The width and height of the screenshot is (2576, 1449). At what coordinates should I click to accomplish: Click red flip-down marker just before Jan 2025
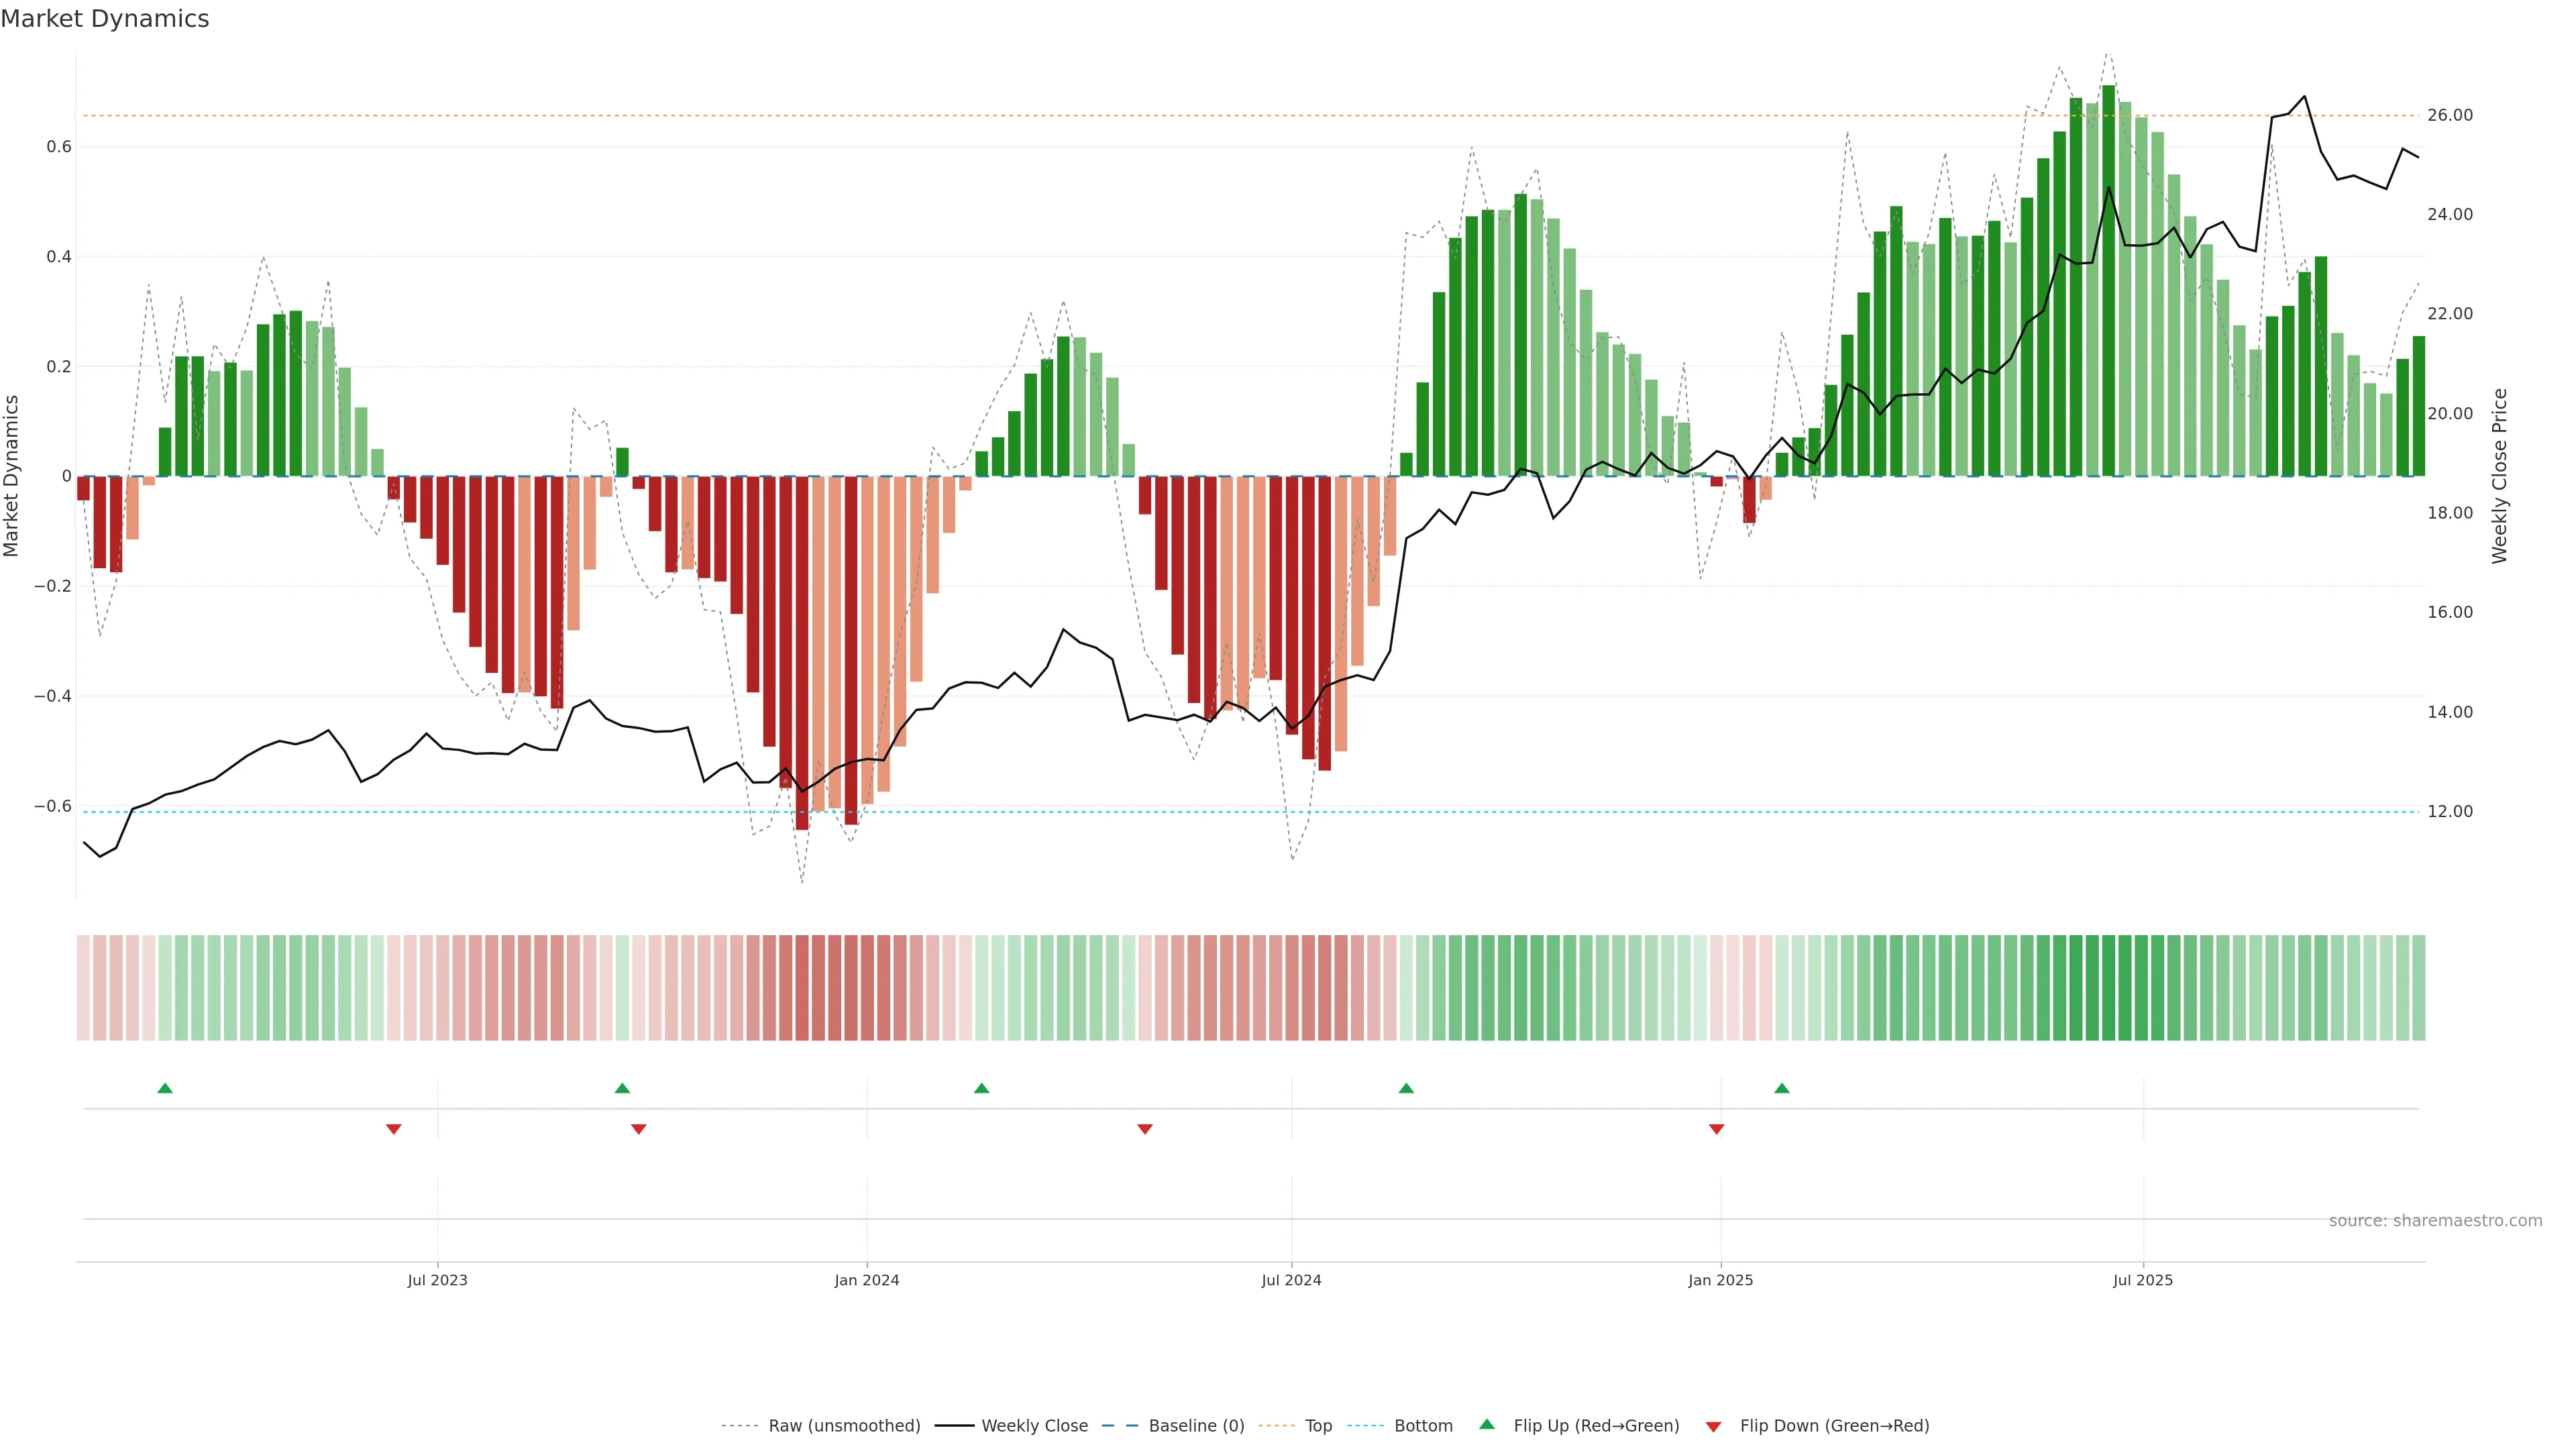(x=1717, y=1129)
